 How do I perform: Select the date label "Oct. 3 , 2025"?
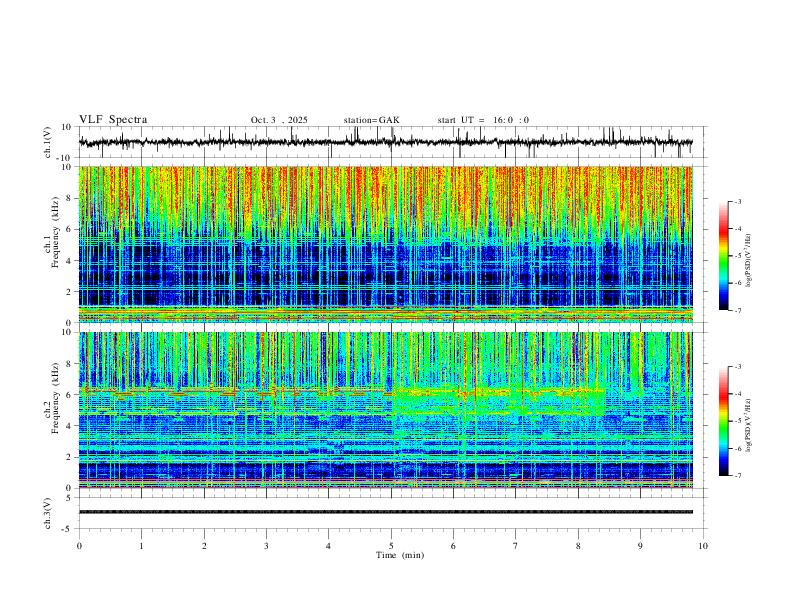279,120
